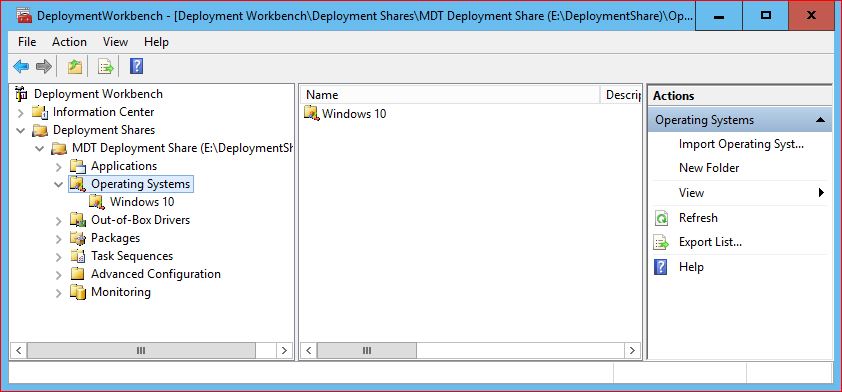Sort by the Name column header
The height and width of the screenshot is (392, 842).
(449, 95)
